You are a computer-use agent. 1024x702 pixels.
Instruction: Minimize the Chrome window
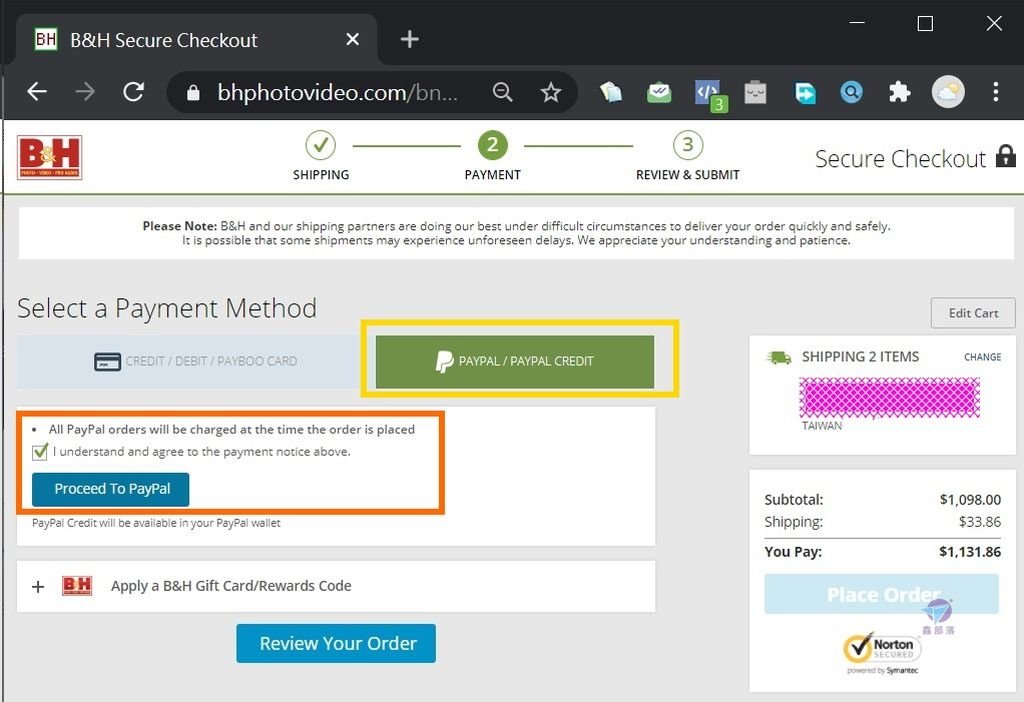[857, 23]
